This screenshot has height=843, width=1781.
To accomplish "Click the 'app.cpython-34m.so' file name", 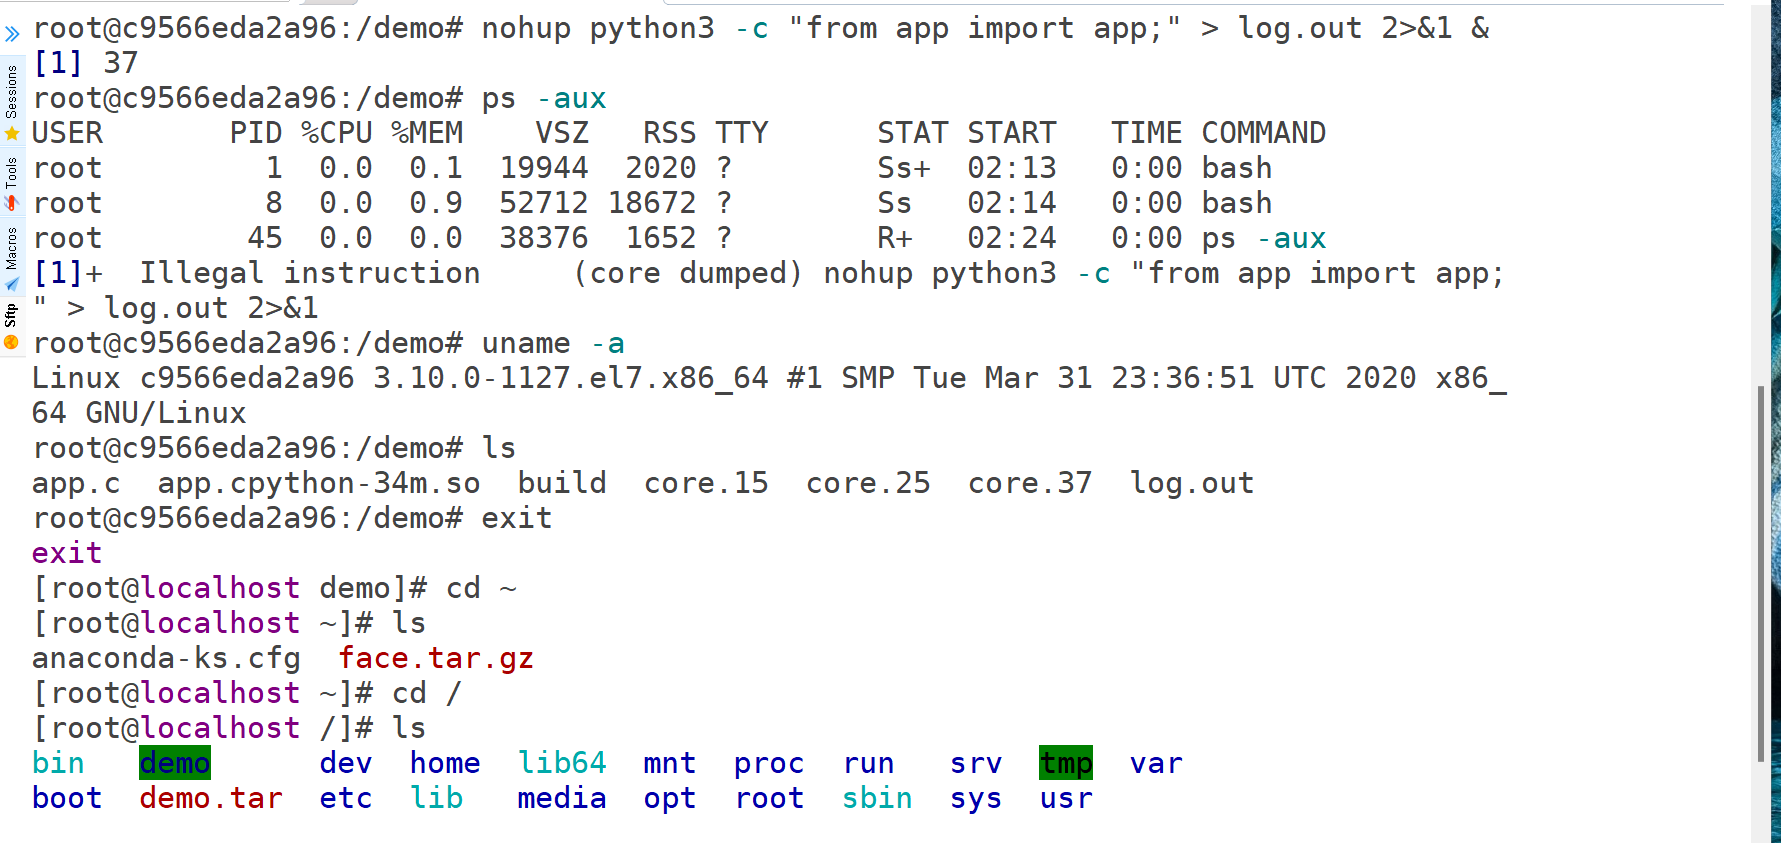I will pyautogui.click(x=319, y=483).
